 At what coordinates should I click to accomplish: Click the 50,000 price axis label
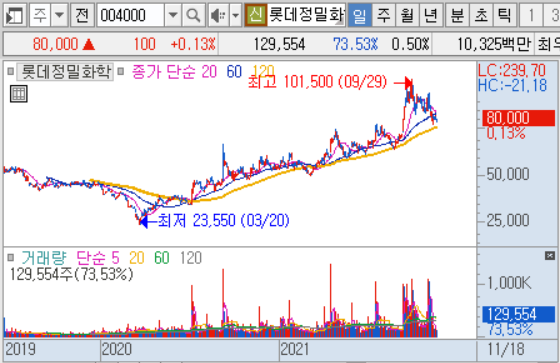tap(508, 174)
